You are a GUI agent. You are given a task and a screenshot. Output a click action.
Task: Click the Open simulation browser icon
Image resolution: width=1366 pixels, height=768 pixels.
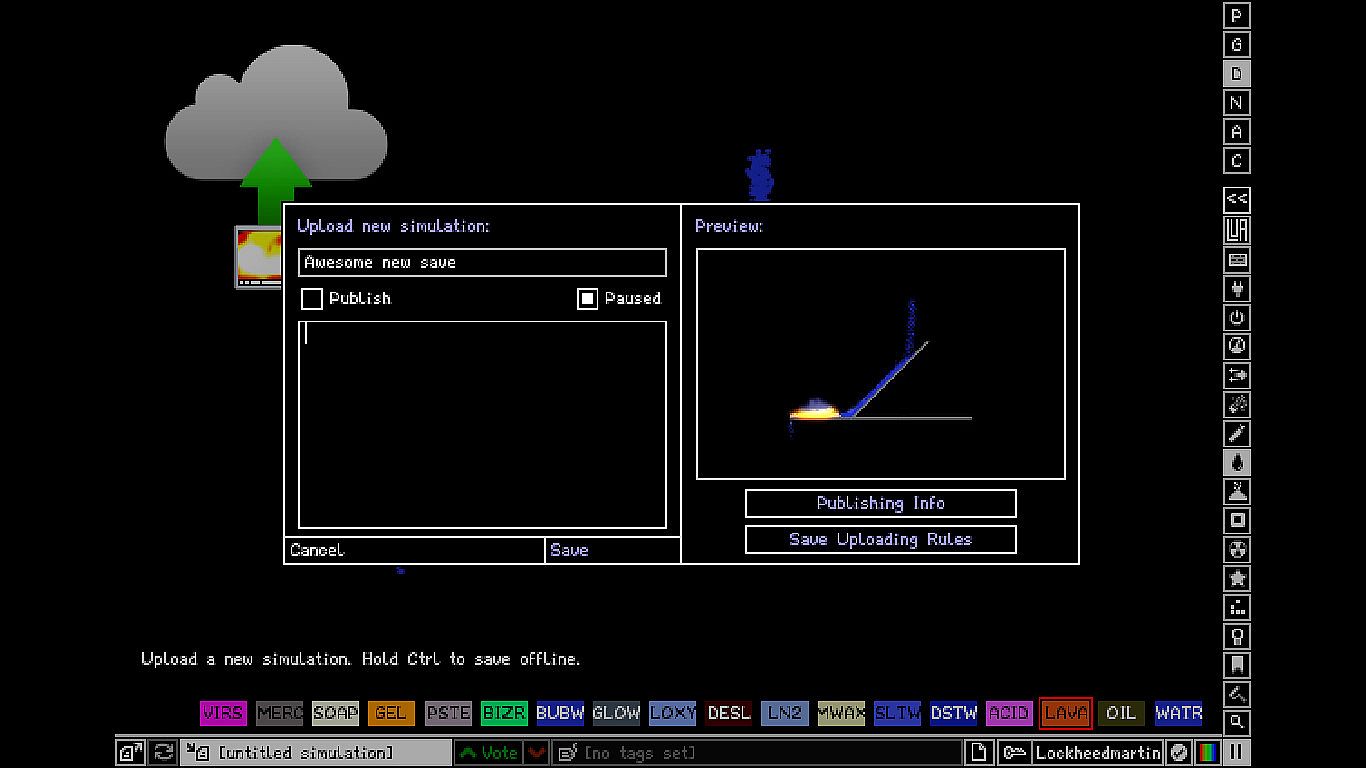[x=129, y=753]
